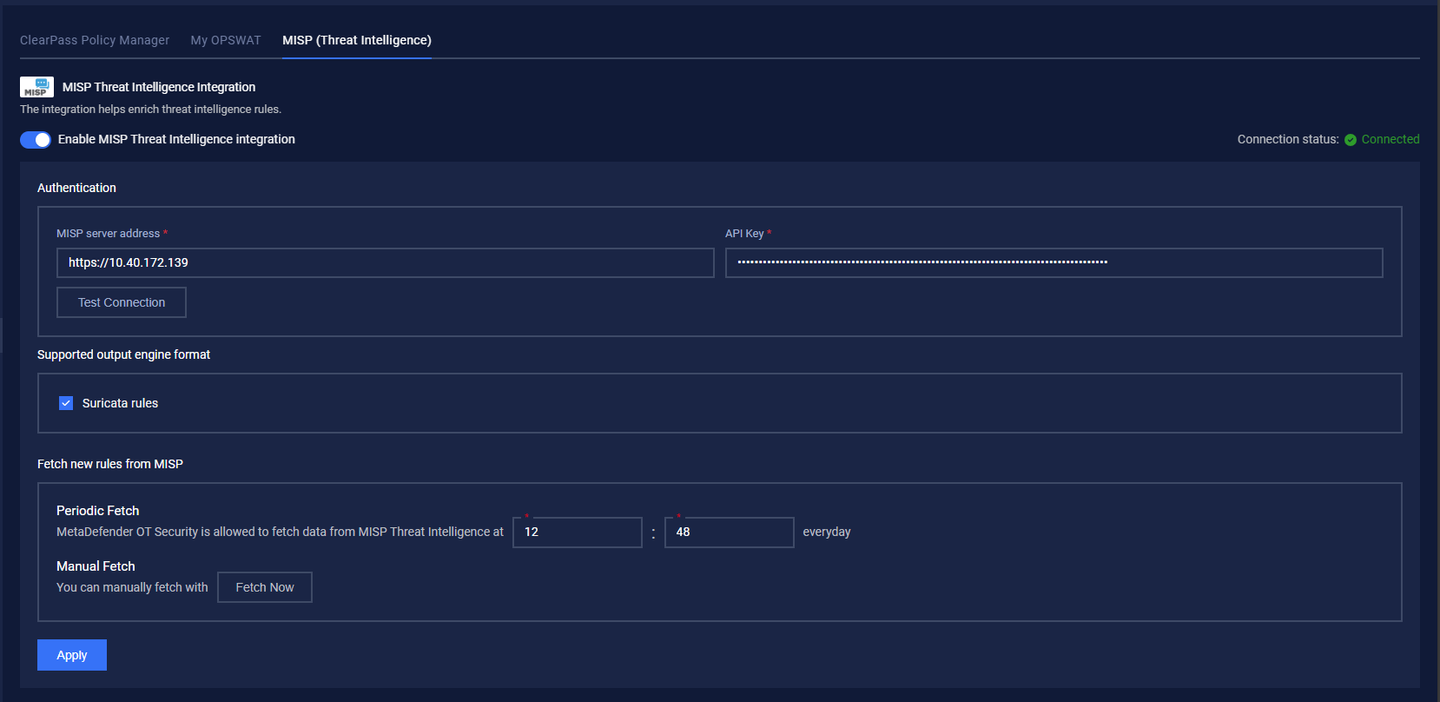The height and width of the screenshot is (702, 1440).
Task: Focus the API Key field
Action: tap(1054, 263)
